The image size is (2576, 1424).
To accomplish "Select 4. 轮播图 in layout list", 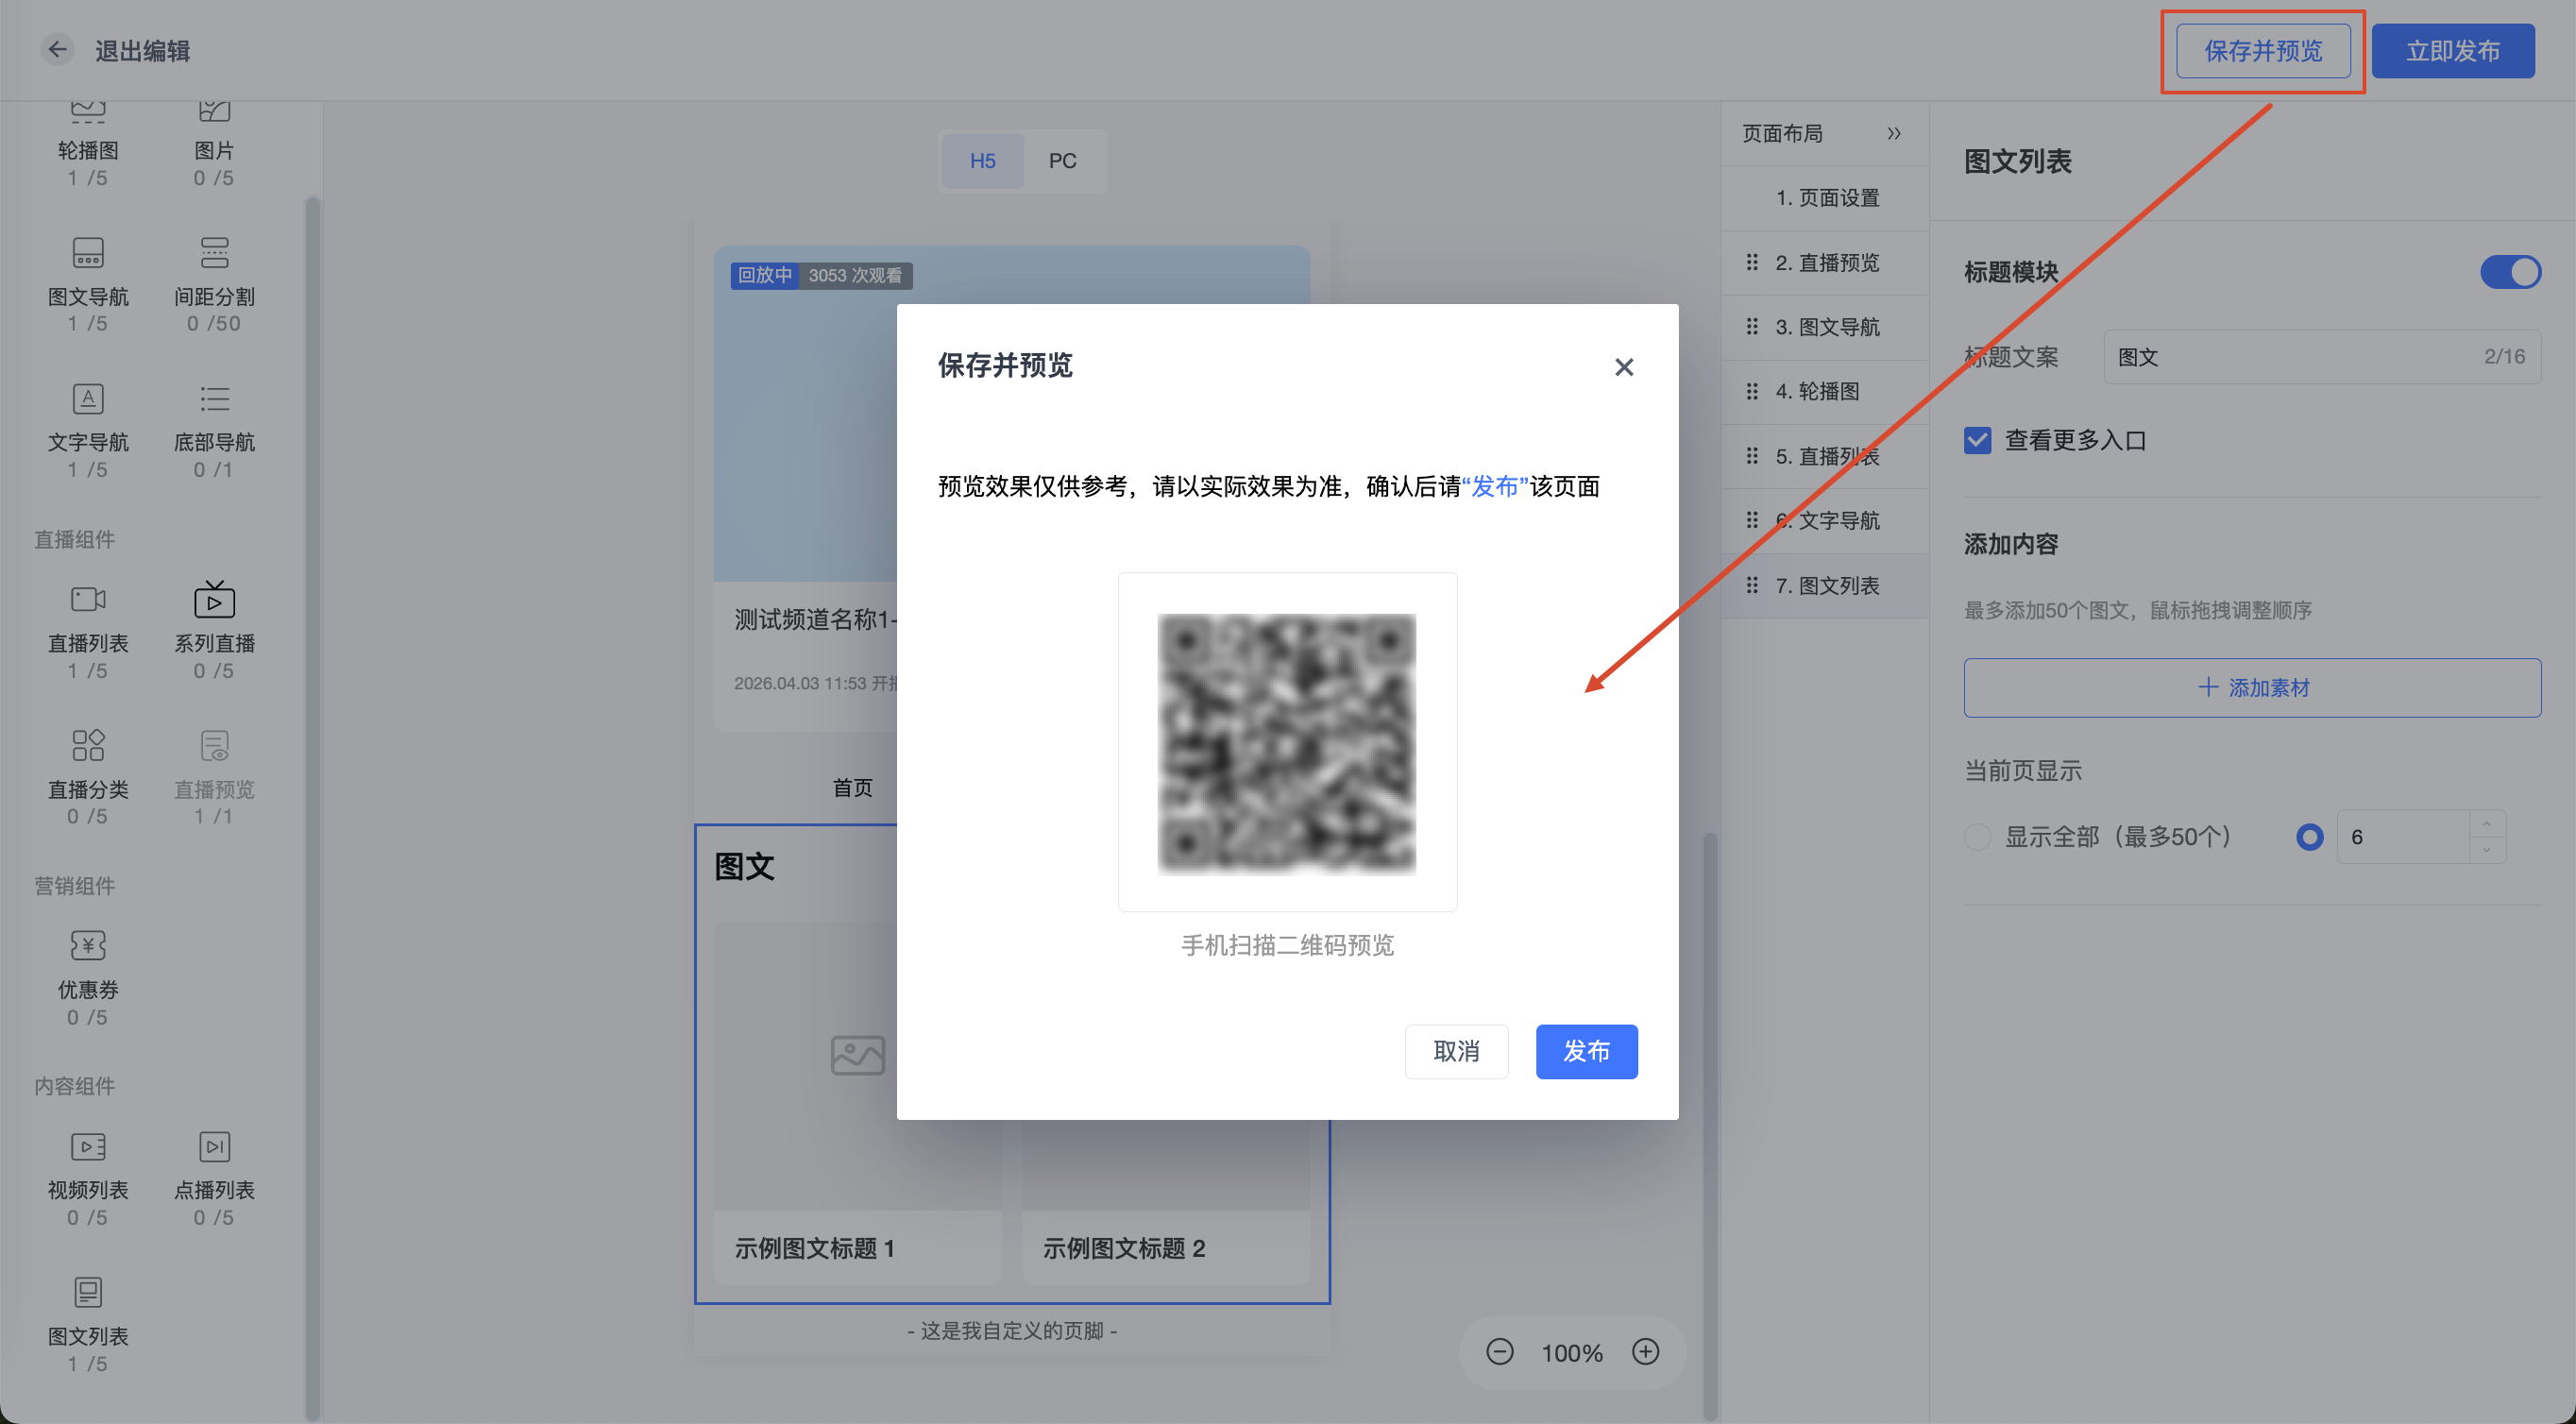I will pos(1824,391).
